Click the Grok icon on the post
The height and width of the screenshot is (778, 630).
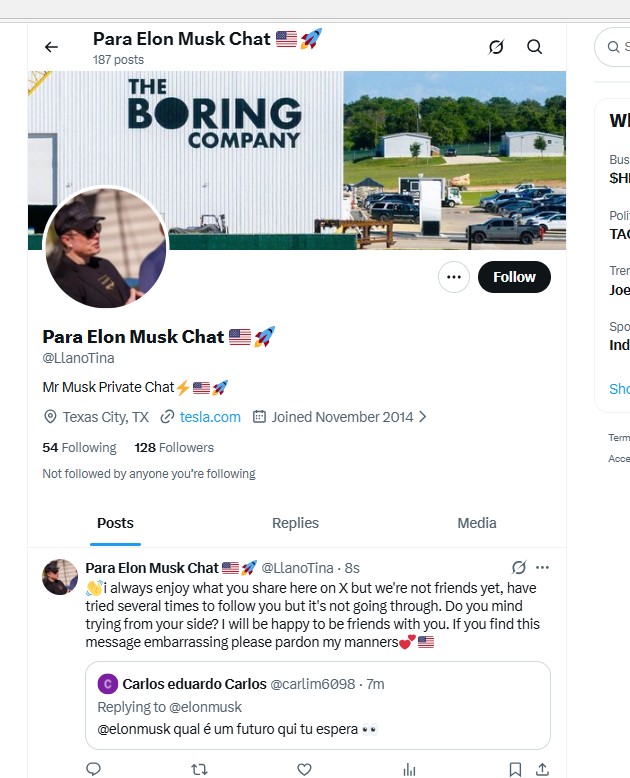[x=518, y=567]
